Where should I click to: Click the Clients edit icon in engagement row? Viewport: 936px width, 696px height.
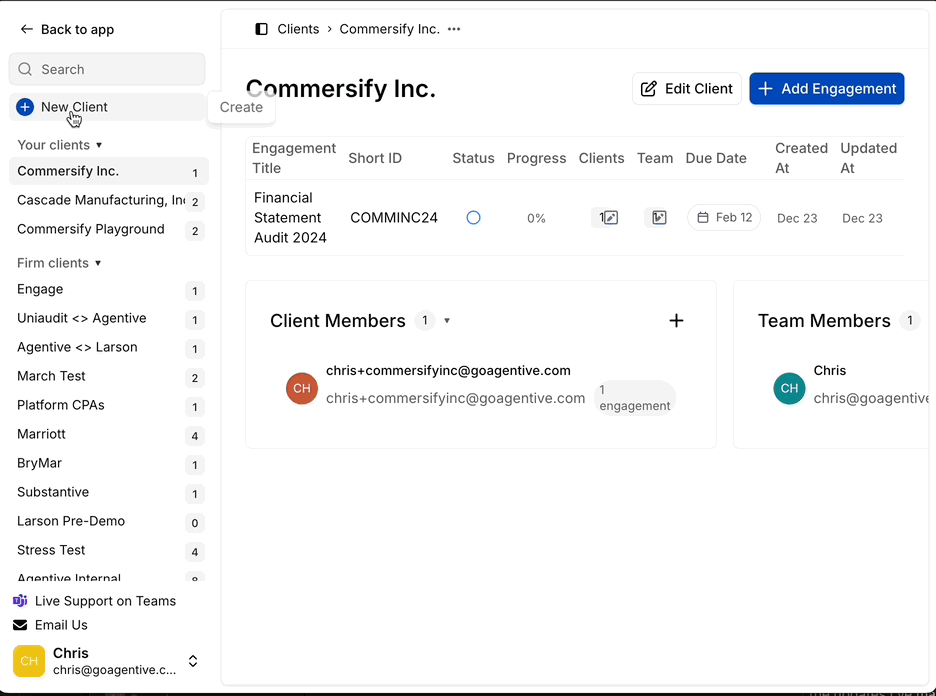click(609, 218)
